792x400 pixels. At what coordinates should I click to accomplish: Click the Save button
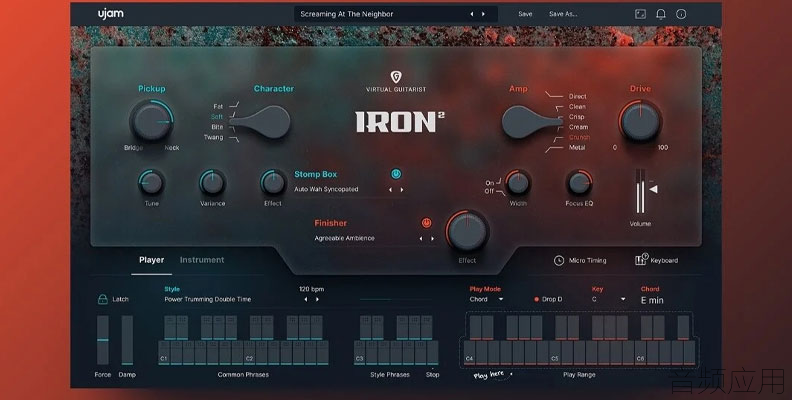click(x=525, y=14)
